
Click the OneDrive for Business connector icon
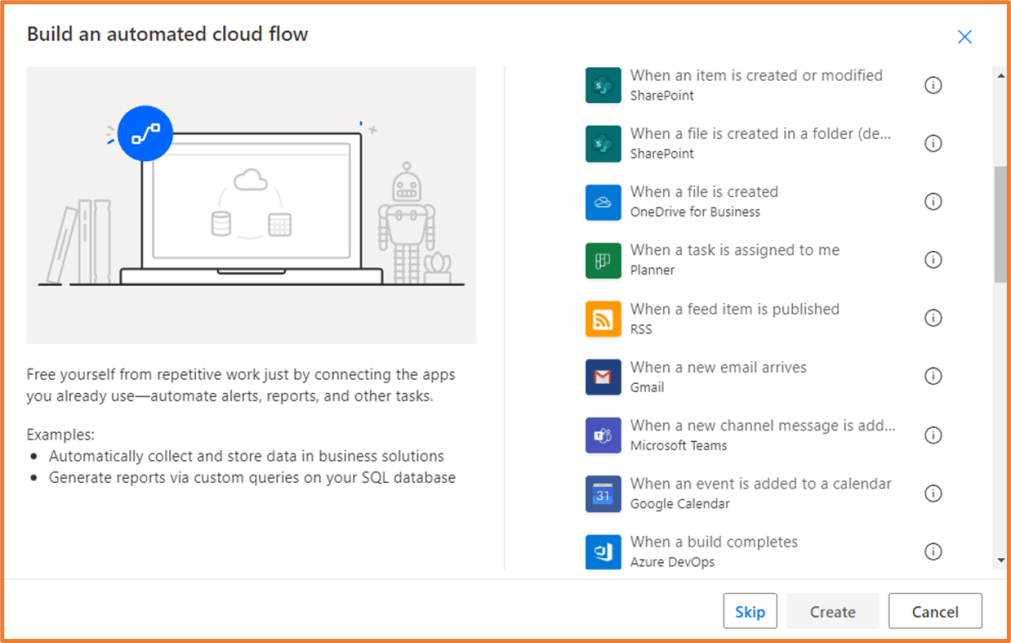602,201
